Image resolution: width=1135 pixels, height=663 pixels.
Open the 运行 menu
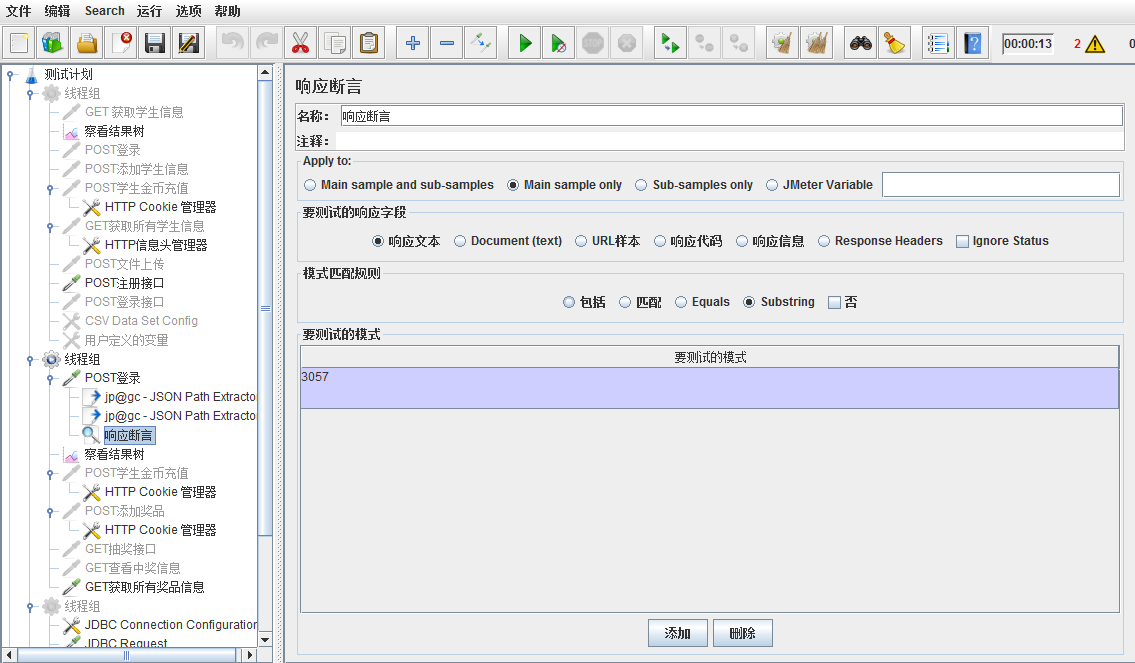coord(149,11)
